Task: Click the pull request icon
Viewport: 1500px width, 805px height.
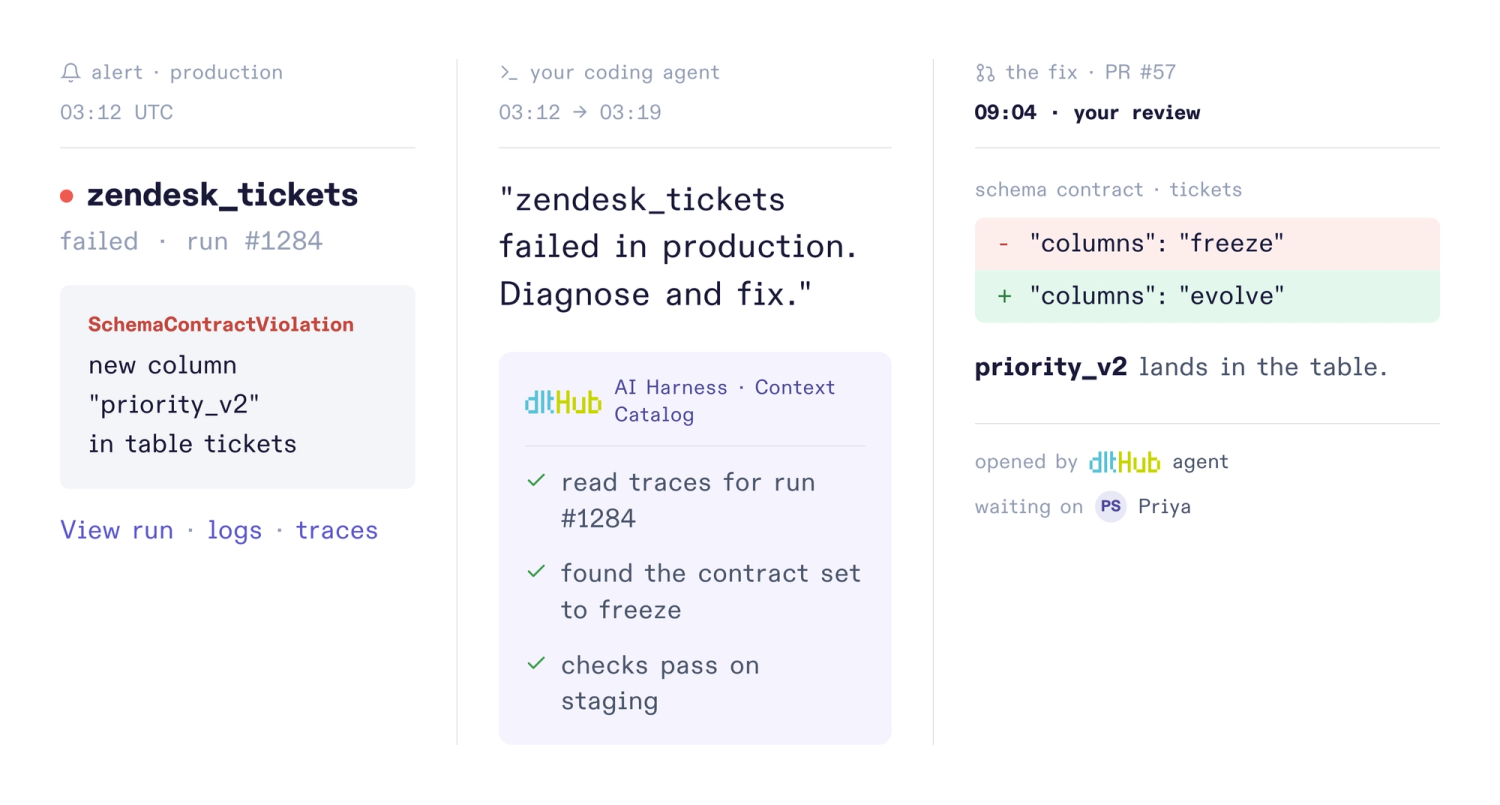Action: pyautogui.click(x=985, y=73)
